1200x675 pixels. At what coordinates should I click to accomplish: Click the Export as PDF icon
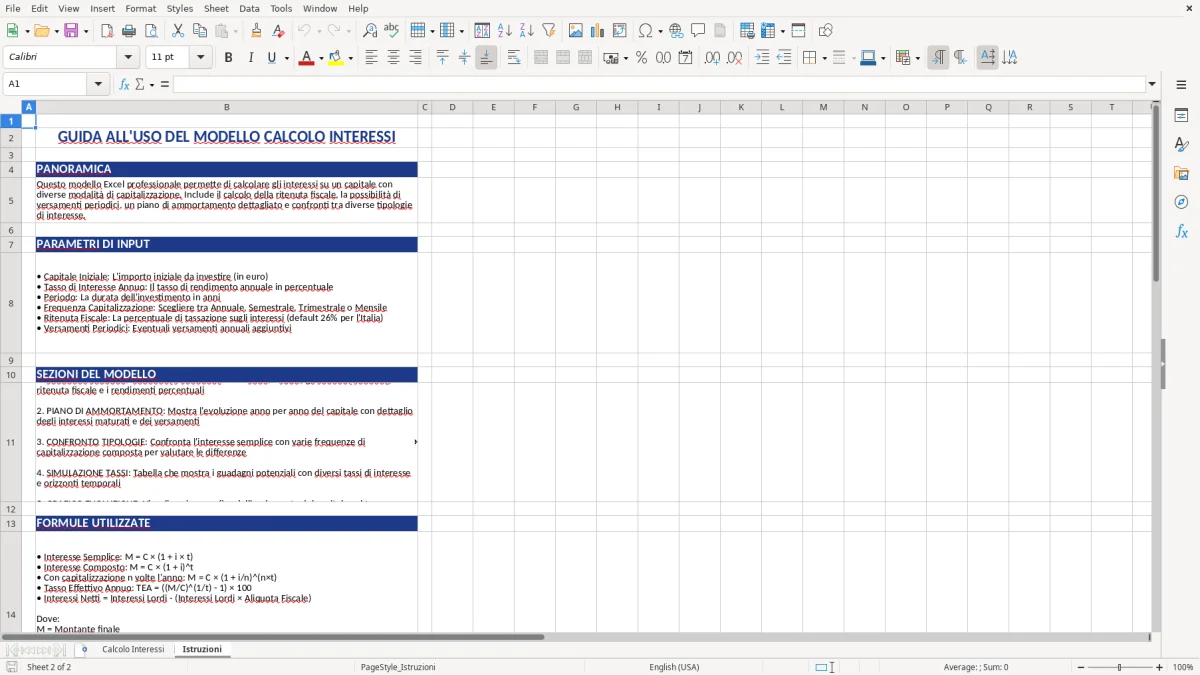[107, 31]
